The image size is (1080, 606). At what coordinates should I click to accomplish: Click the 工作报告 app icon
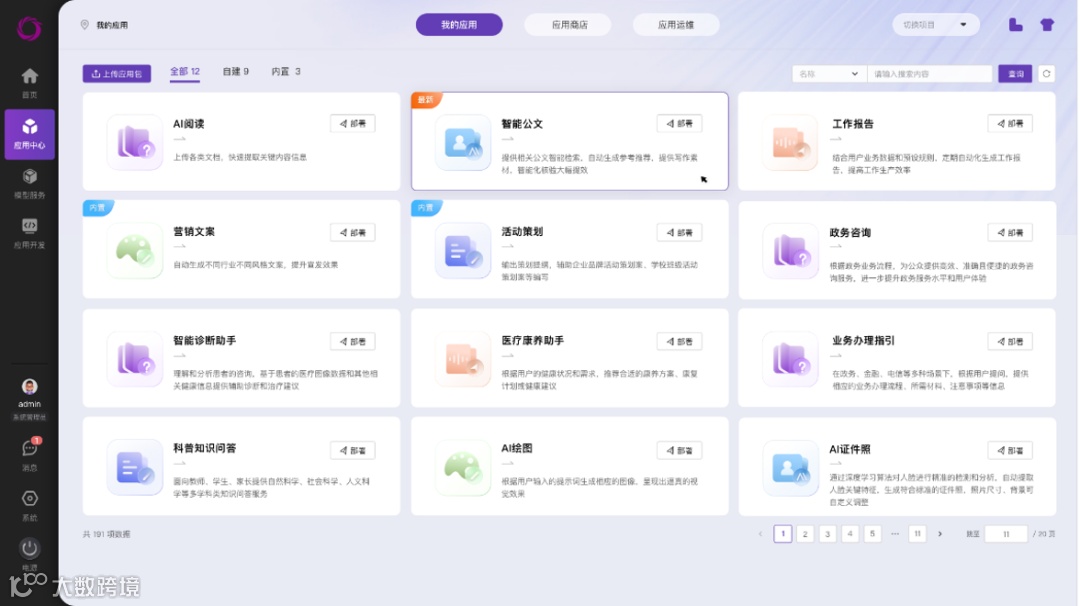[790, 142]
